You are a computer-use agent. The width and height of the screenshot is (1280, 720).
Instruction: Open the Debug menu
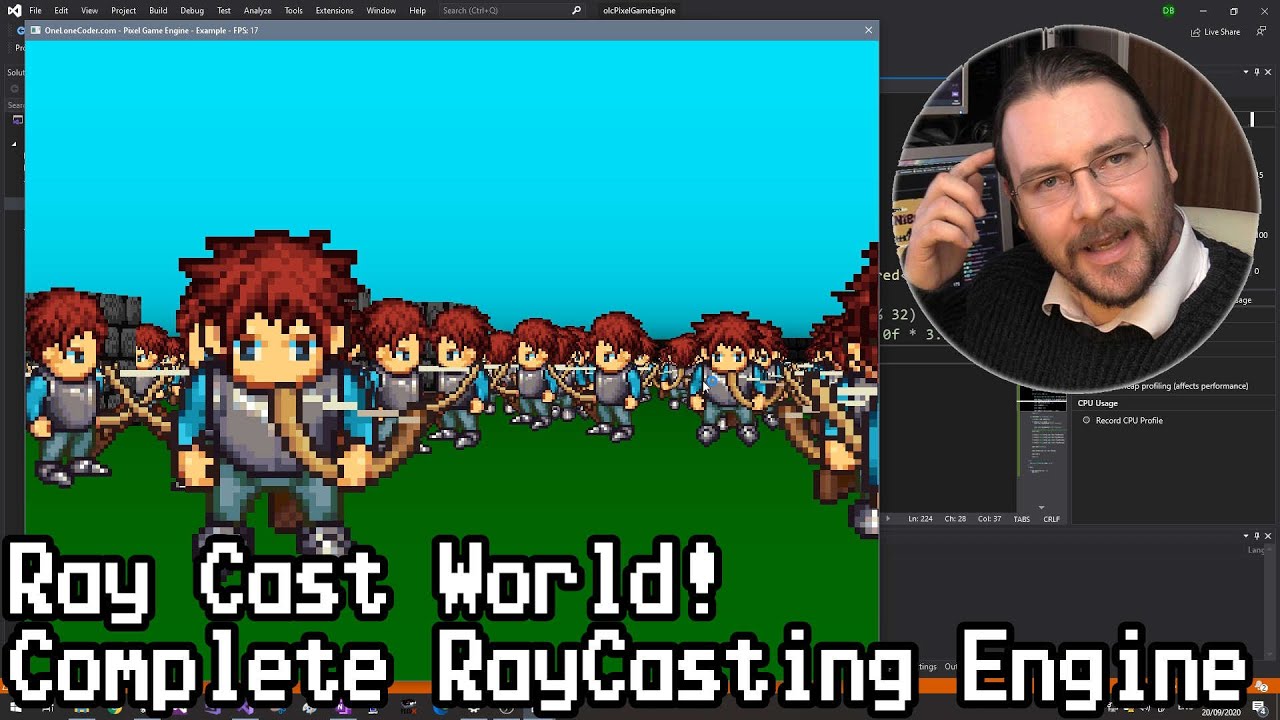pyautogui.click(x=192, y=10)
